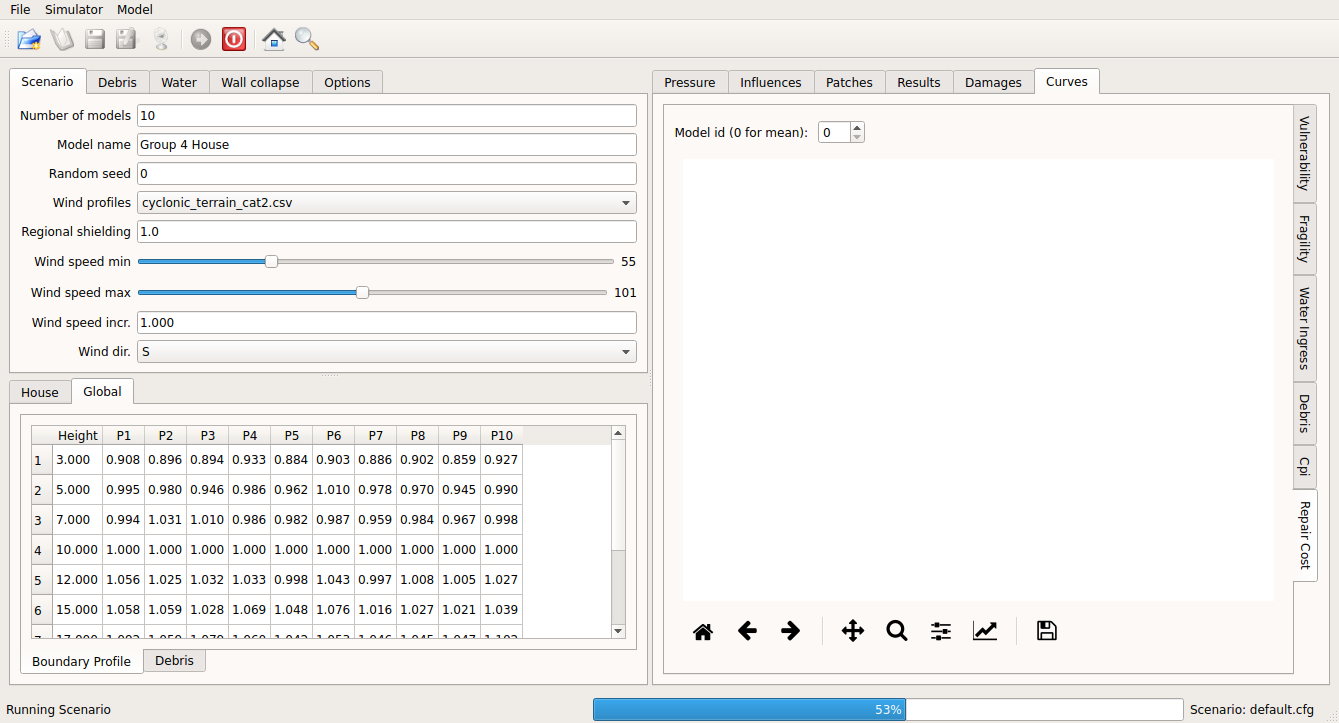
Task: Click the P5 column header
Action: click(x=291, y=435)
